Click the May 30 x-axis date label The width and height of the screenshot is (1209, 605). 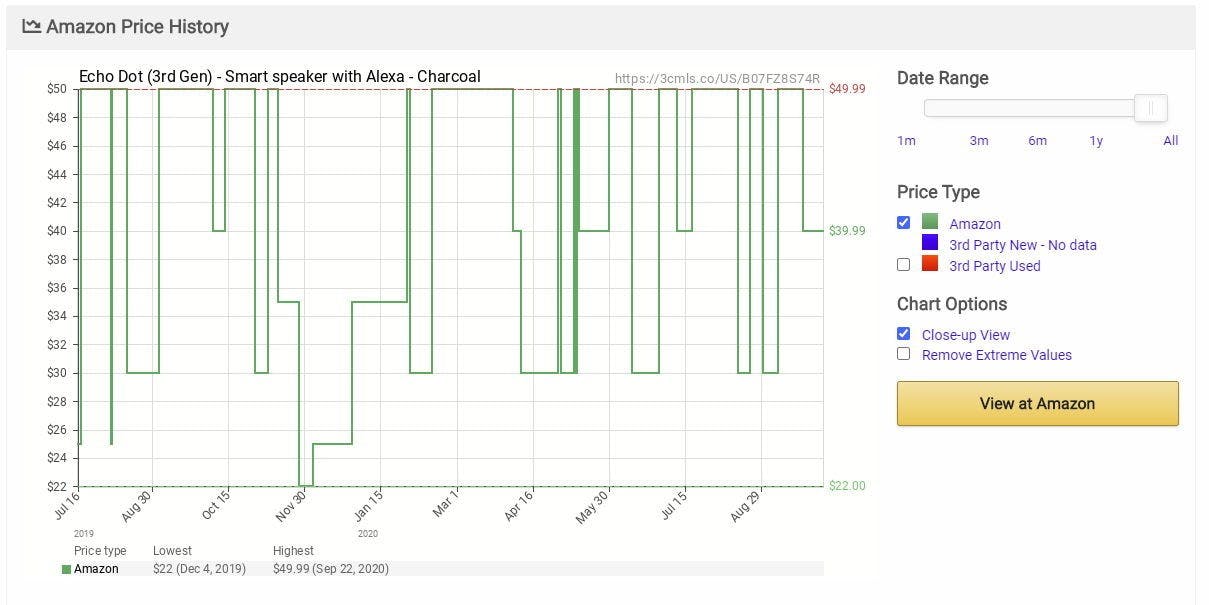(x=593, y=507)
